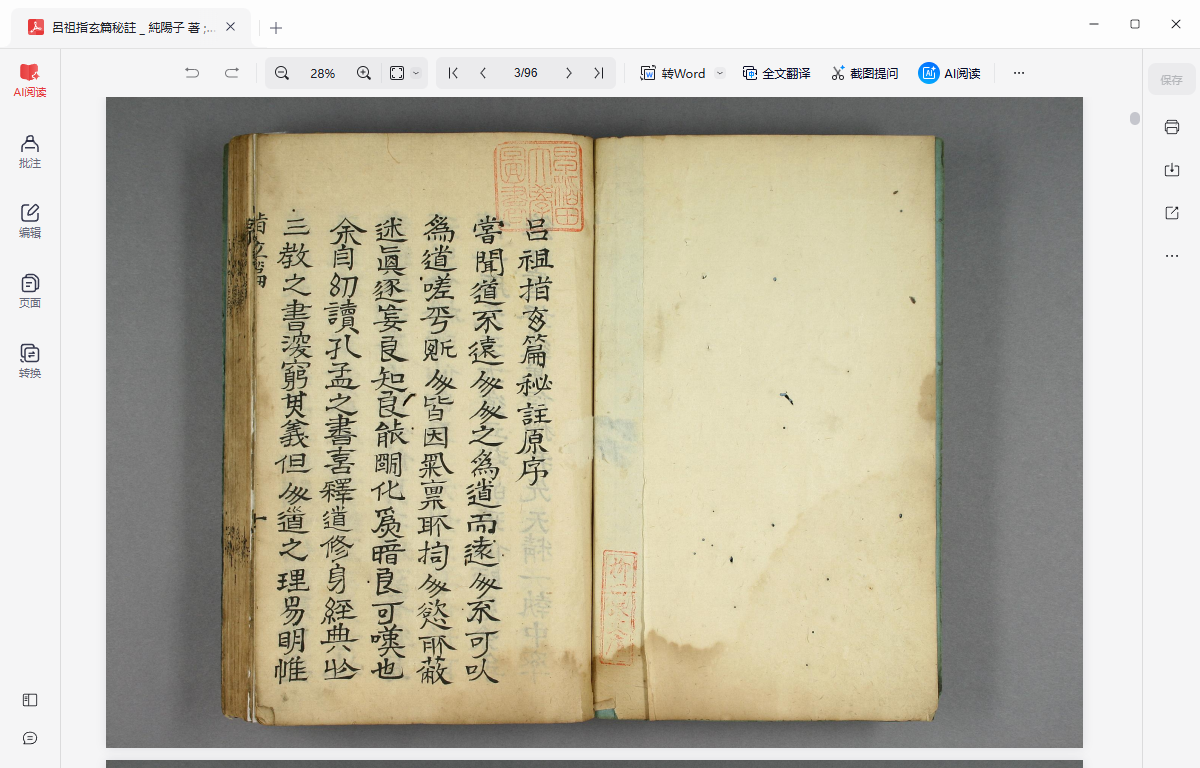Go to the previous page

point(483,73)
